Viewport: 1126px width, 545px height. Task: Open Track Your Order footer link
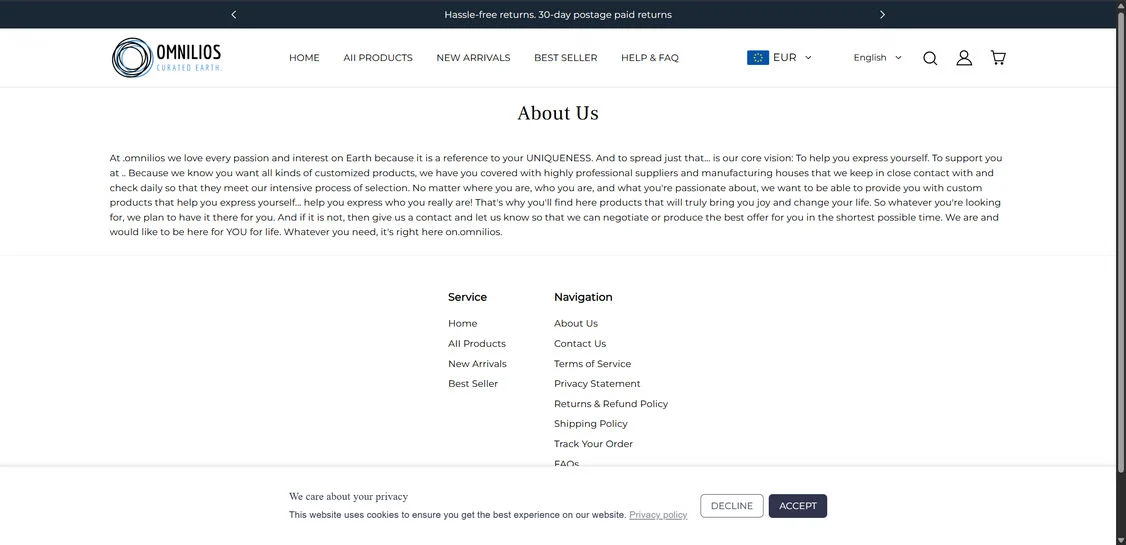[x=593, y=444]
